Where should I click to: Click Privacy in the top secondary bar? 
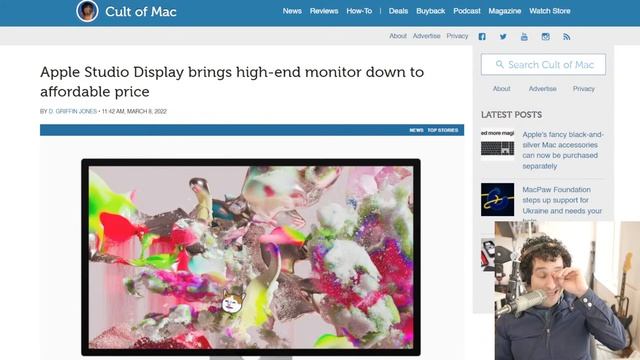tap(457, 36)
